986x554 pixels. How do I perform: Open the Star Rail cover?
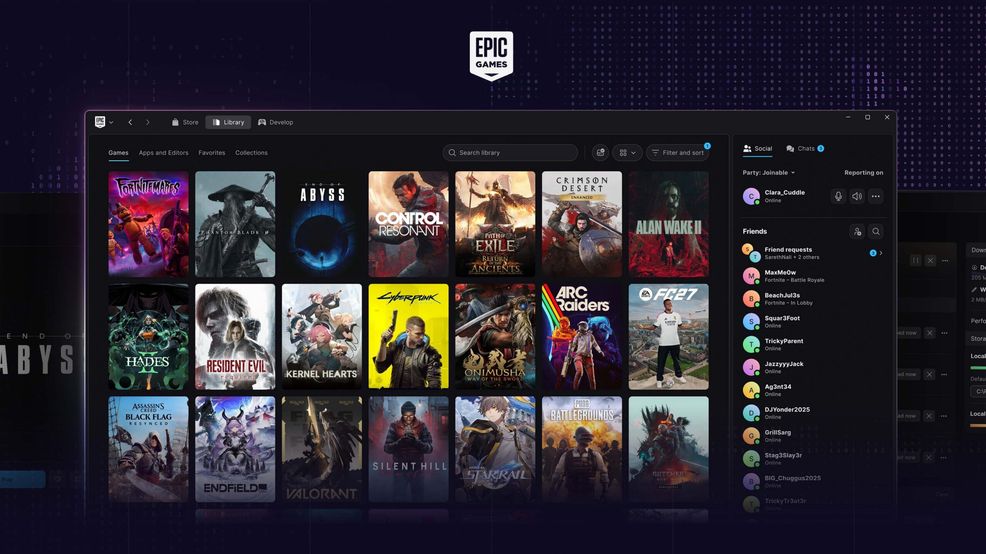[496, 449]
